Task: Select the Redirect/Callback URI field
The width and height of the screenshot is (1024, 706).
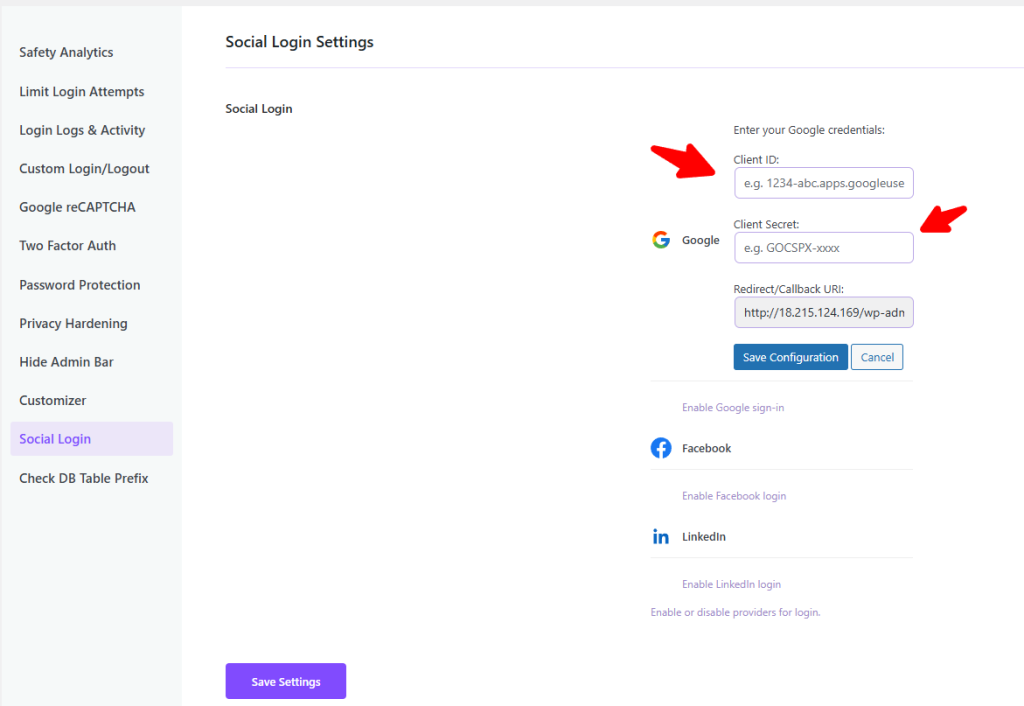Action: pyautogui.click(x=823, y=313)
